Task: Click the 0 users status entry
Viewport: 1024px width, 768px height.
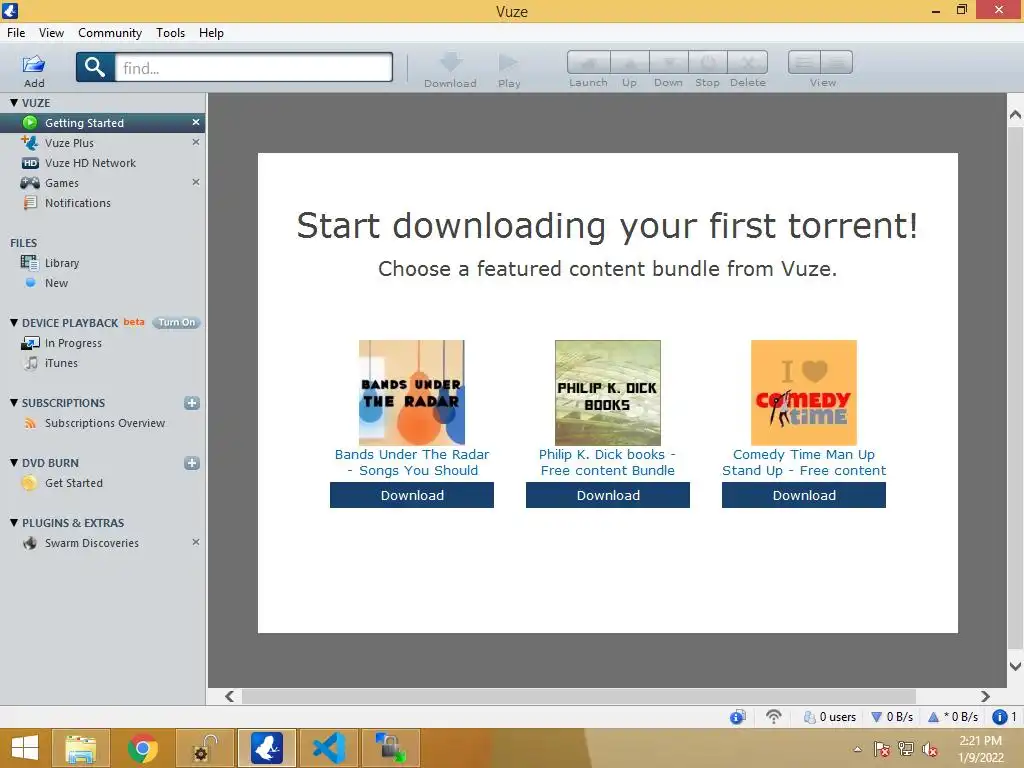Action: 829,717
